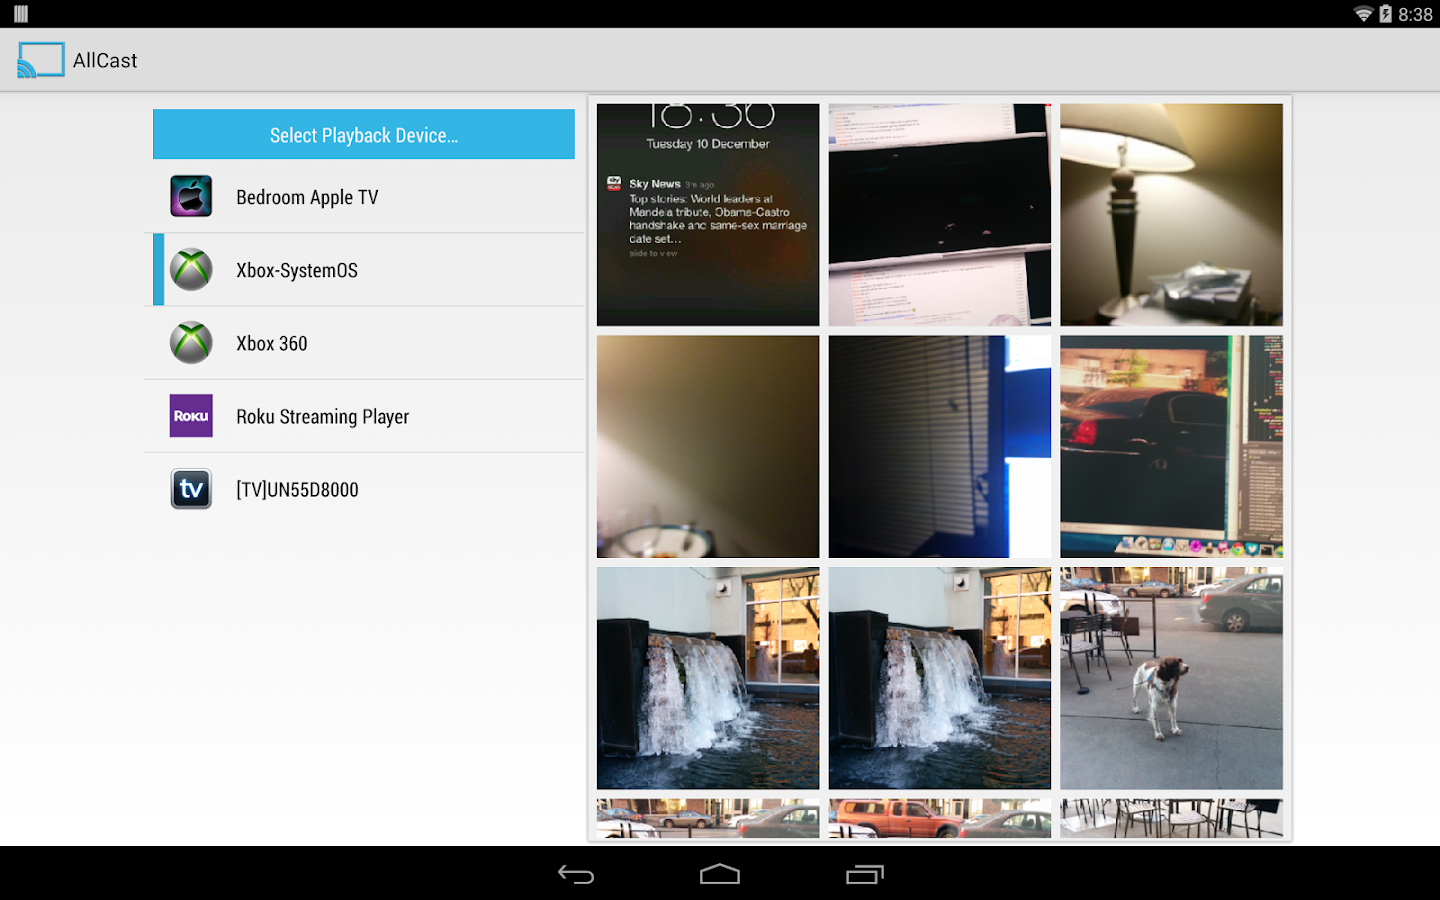Click the Xbox 360 logo icon
This screenshot has height=900, width=1440.
[x=191, y=343]
